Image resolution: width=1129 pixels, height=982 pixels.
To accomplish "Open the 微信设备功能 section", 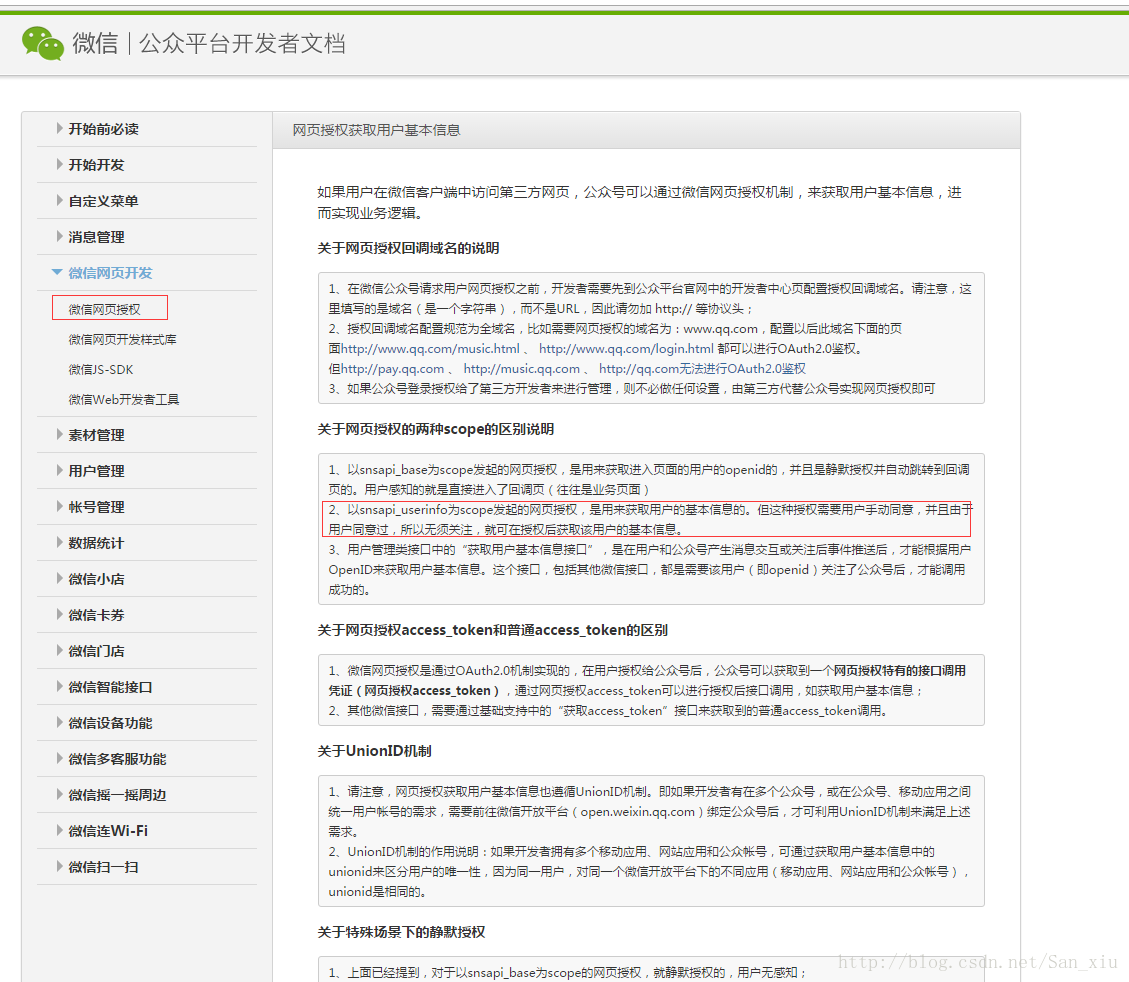I will pos(110,723).
